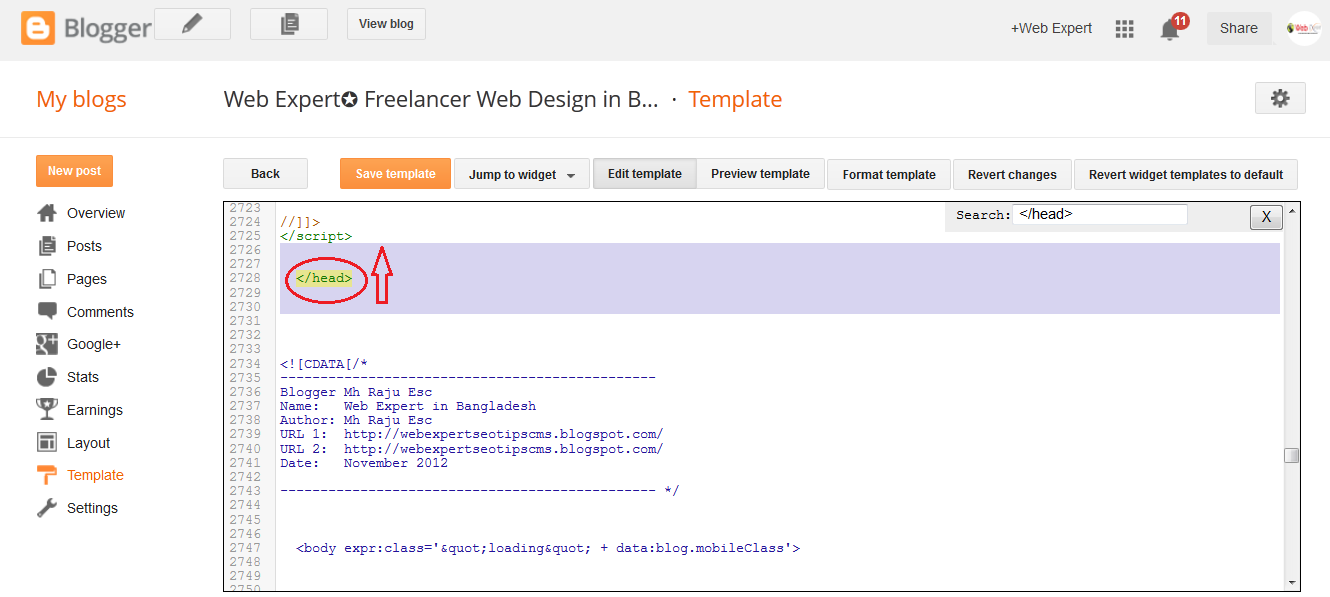Screen dimensions: 1330x597
Task: Click New post button
Action: (74, 171)
